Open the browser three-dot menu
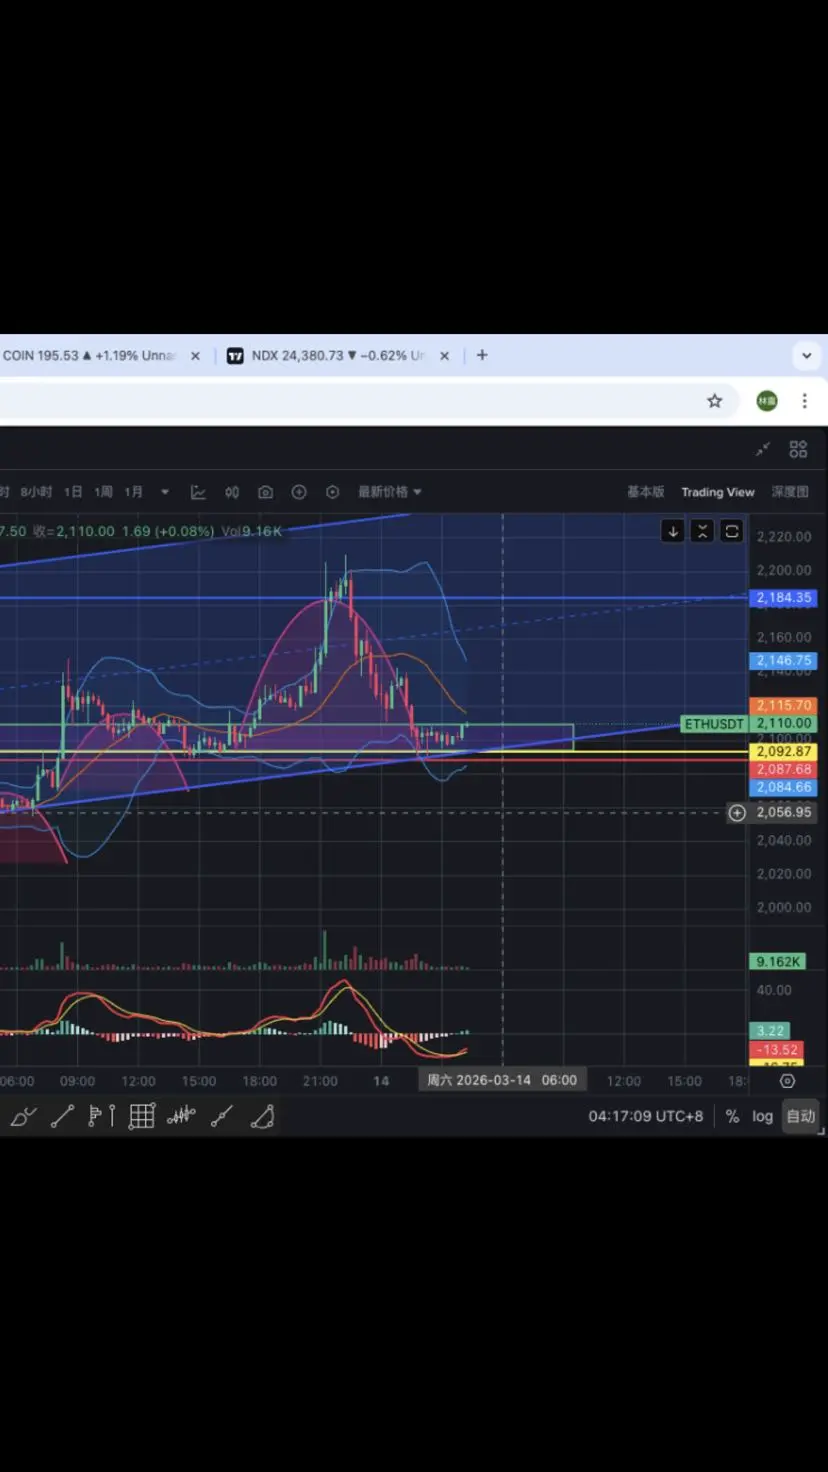Image resolution: width=828 pixels, height=1472 pixels. click(804, 401)
